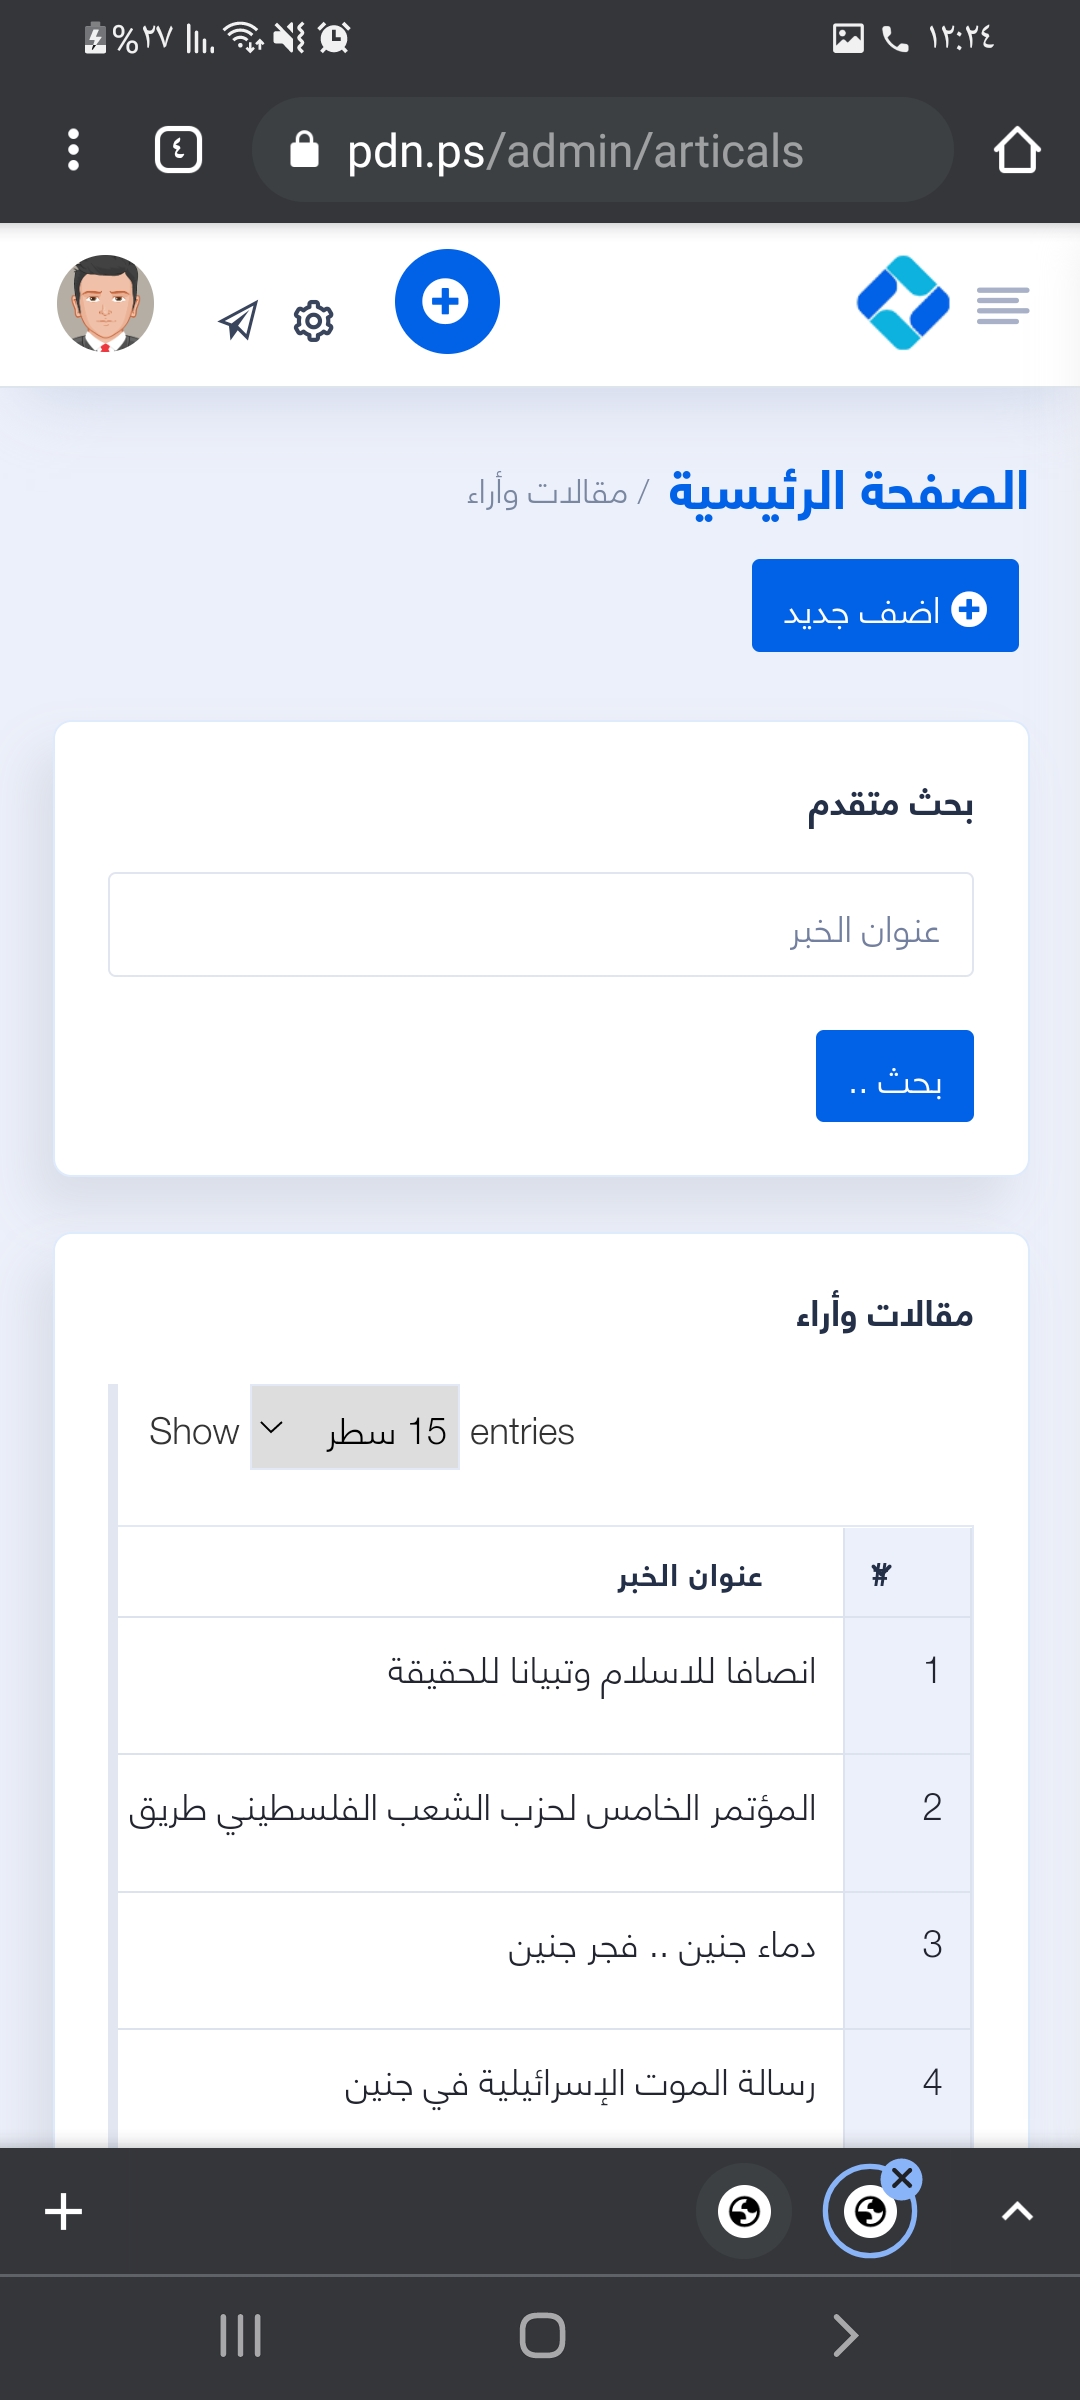
Task: Expand the bottom tab bar chevron
Action: click(x=1017, y=2211)
